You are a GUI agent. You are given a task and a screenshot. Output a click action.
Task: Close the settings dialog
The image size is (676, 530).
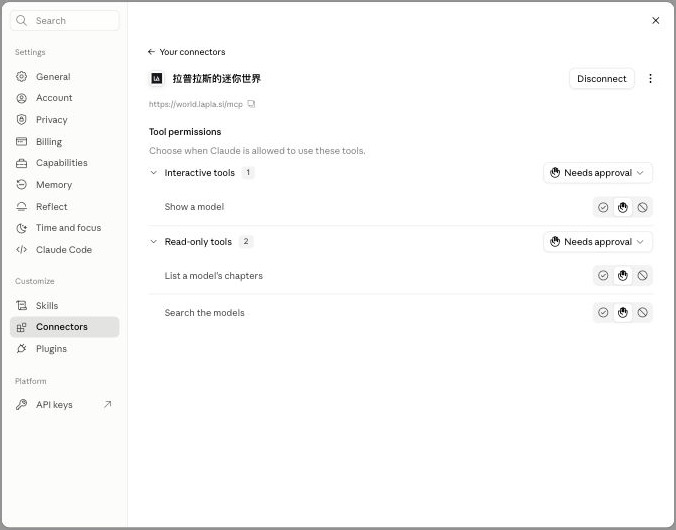click(655, 20)
